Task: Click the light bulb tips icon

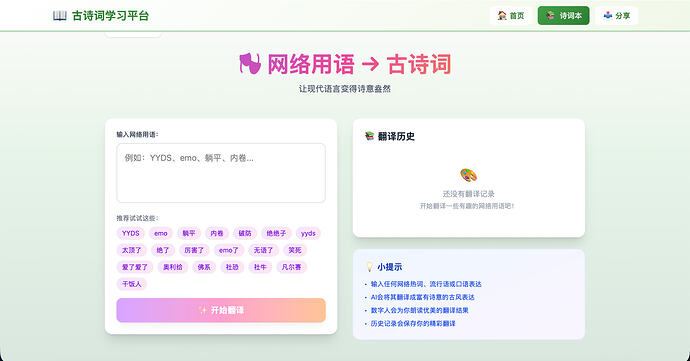Action: tap(370, 267)
